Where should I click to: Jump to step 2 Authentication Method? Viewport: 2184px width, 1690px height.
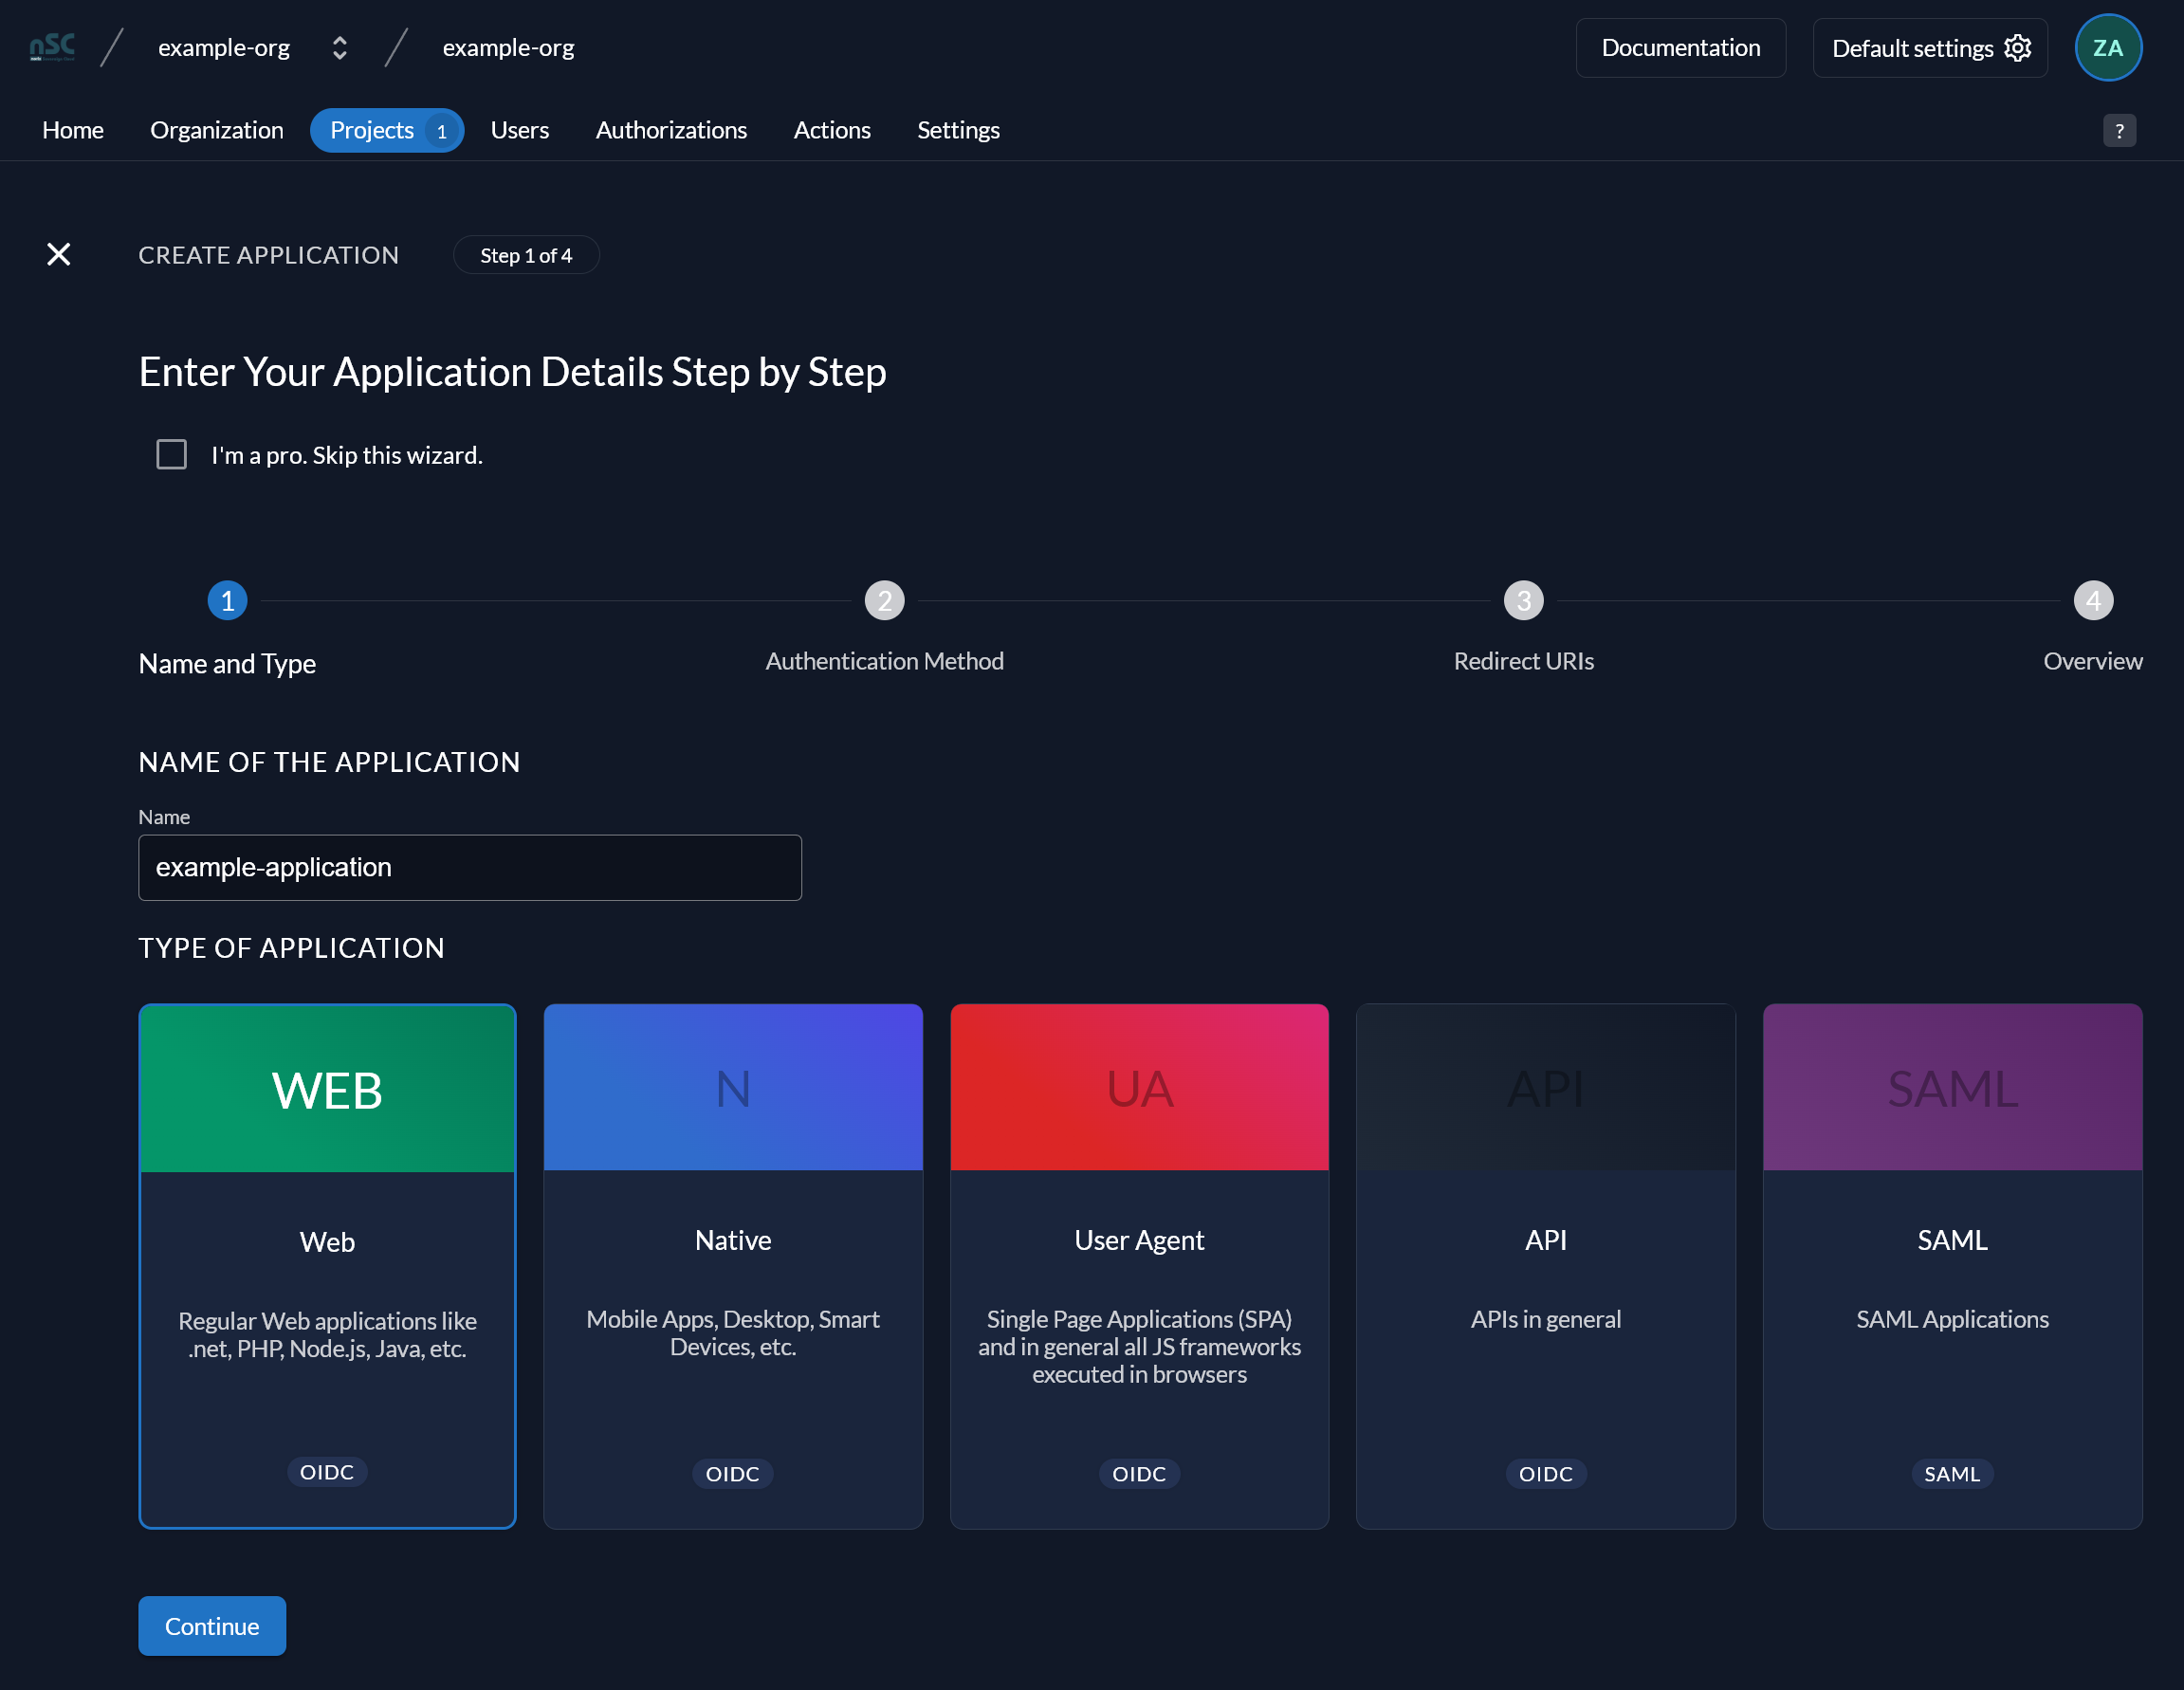(884, 600)
